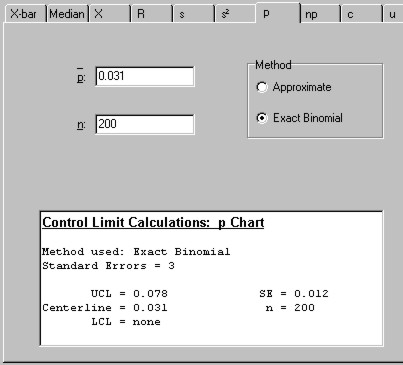Screen dimensions: 403x365
Task: Click the 'Centerline = 0.031' value
Action: pyautogui.click(x=105, y=308)
